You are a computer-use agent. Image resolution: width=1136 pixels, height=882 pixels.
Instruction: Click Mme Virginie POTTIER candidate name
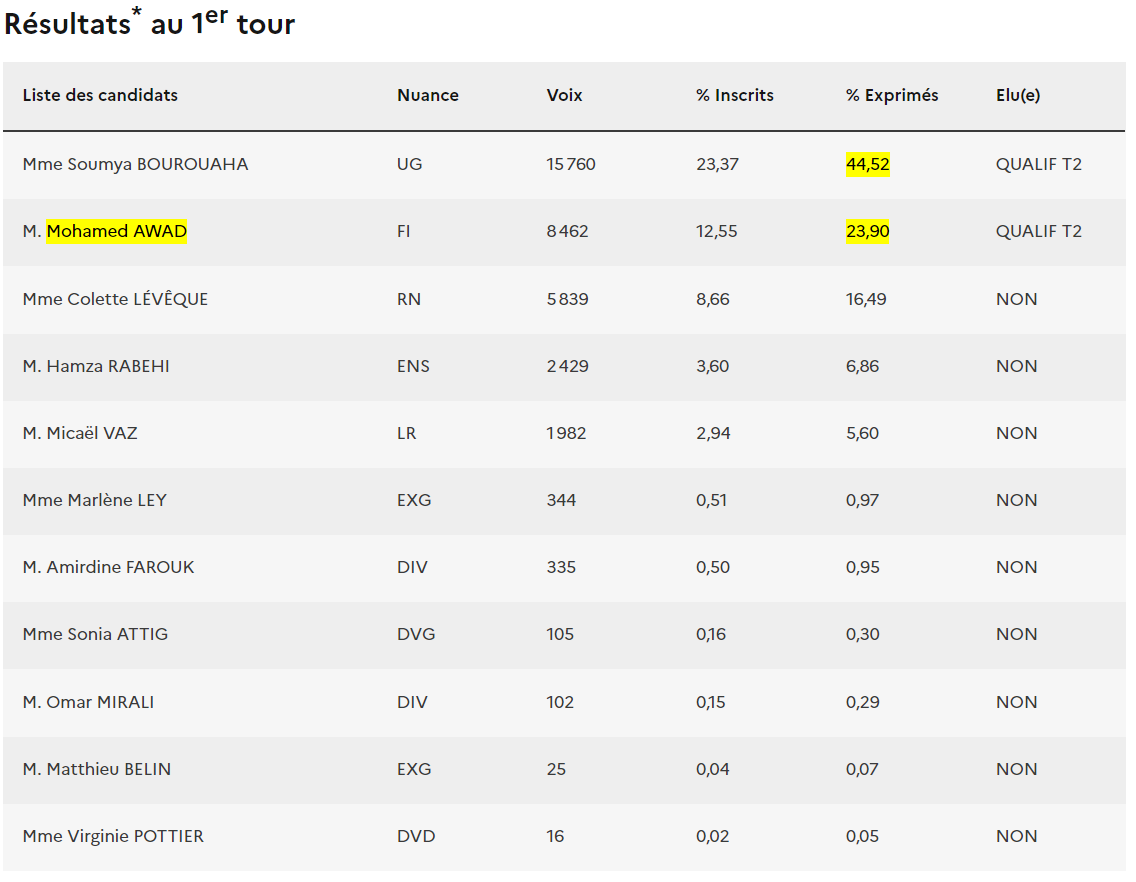click(x=113, y=836)
